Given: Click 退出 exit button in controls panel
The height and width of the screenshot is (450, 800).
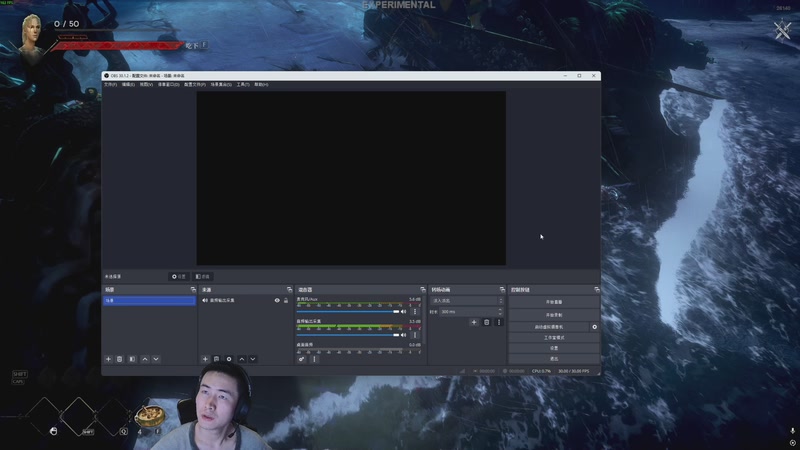Looking at the screenshot, I should tap(554, 359).
